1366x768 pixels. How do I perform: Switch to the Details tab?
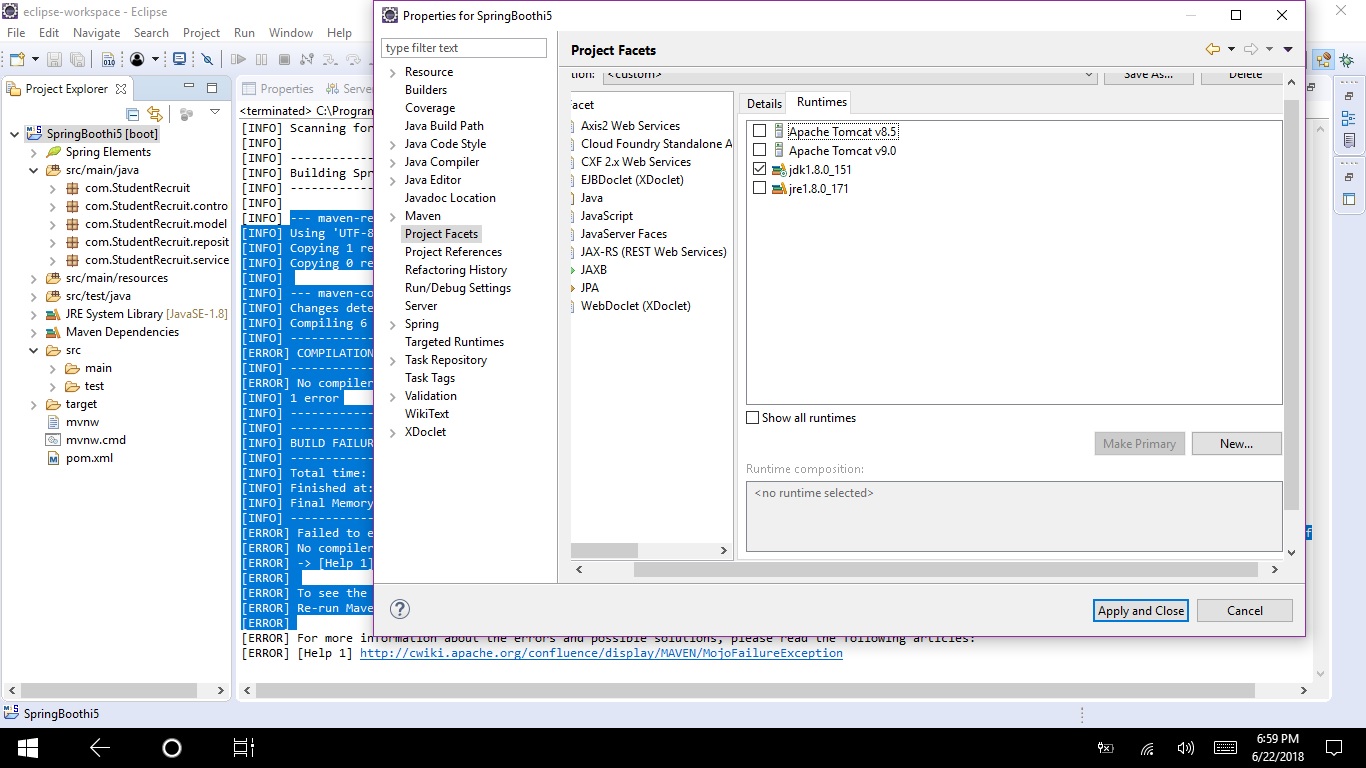tap(764, 103)
